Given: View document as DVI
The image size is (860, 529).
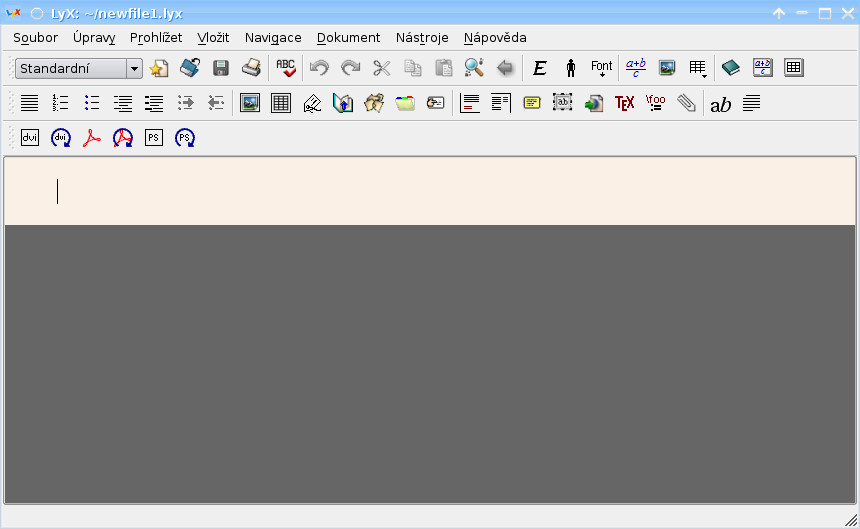Looking at the screenshot, I should [x=30, y=138].
